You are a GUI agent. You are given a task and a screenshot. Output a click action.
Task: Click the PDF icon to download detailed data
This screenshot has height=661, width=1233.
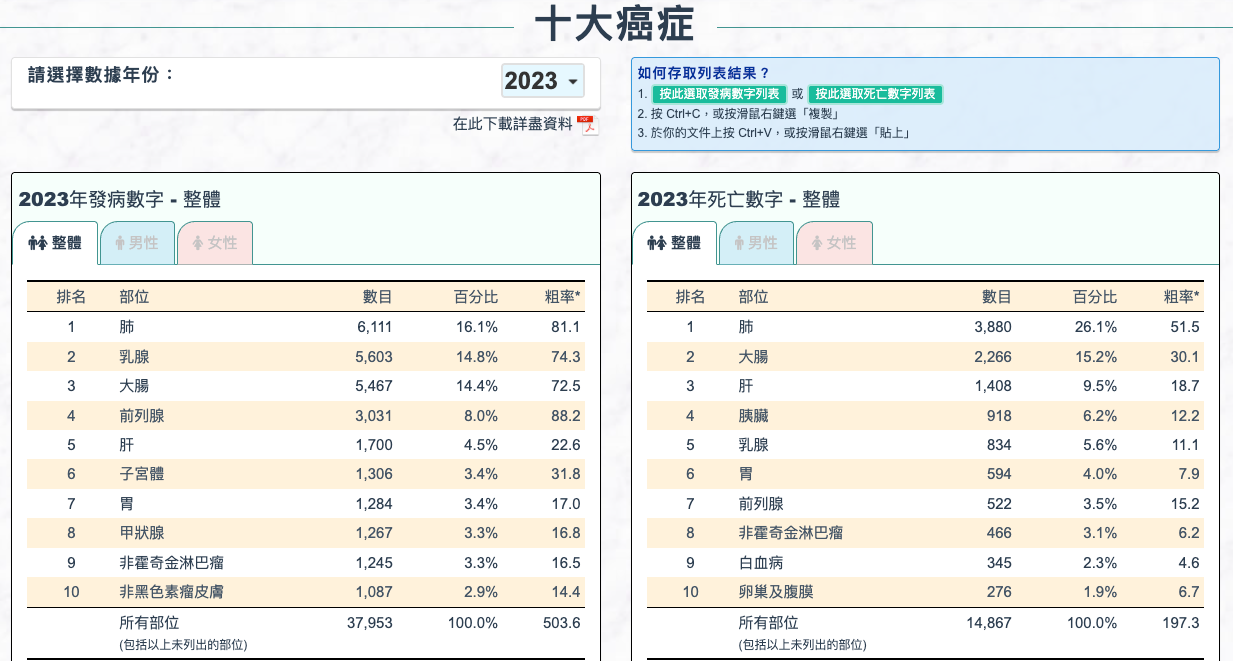coord(589,126)
